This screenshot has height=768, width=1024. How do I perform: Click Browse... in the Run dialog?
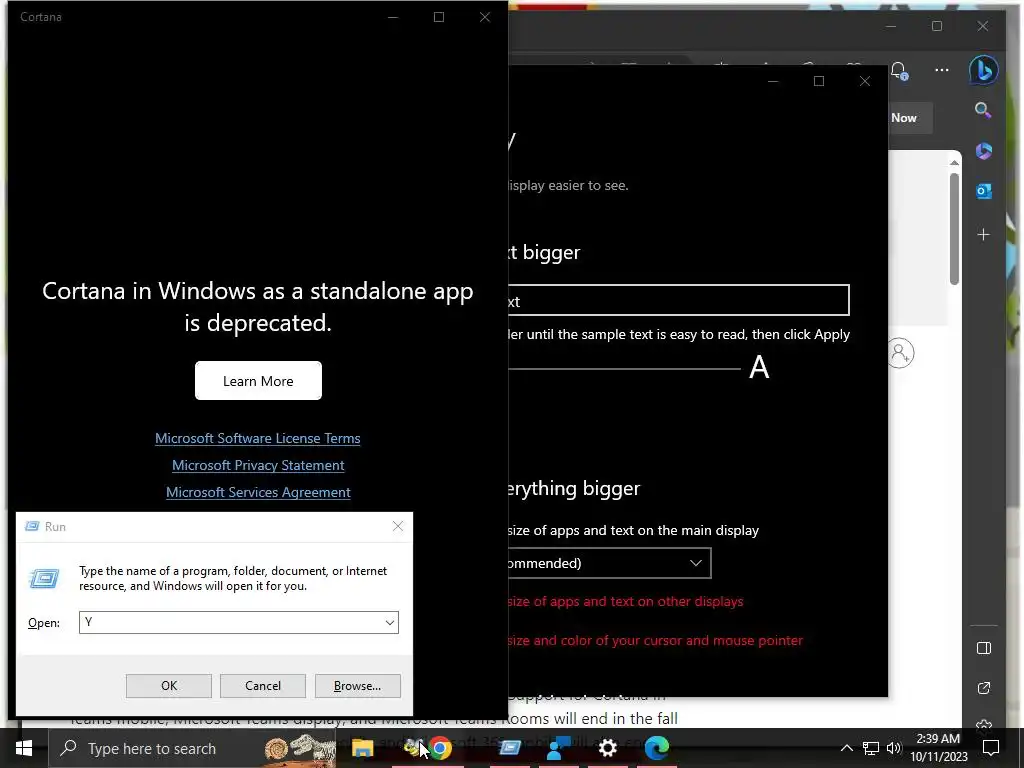357,686
